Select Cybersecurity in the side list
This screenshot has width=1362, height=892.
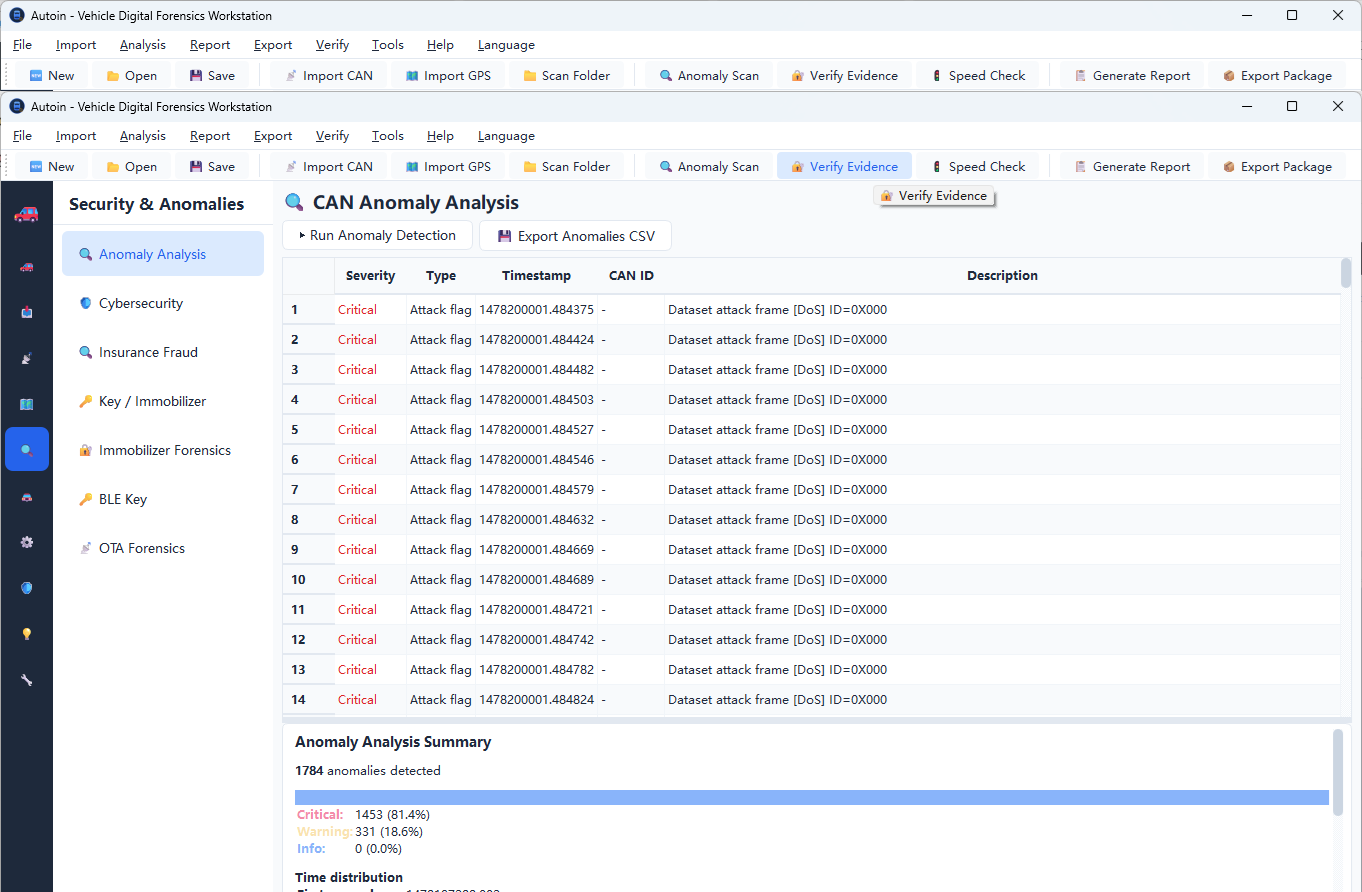163,303
